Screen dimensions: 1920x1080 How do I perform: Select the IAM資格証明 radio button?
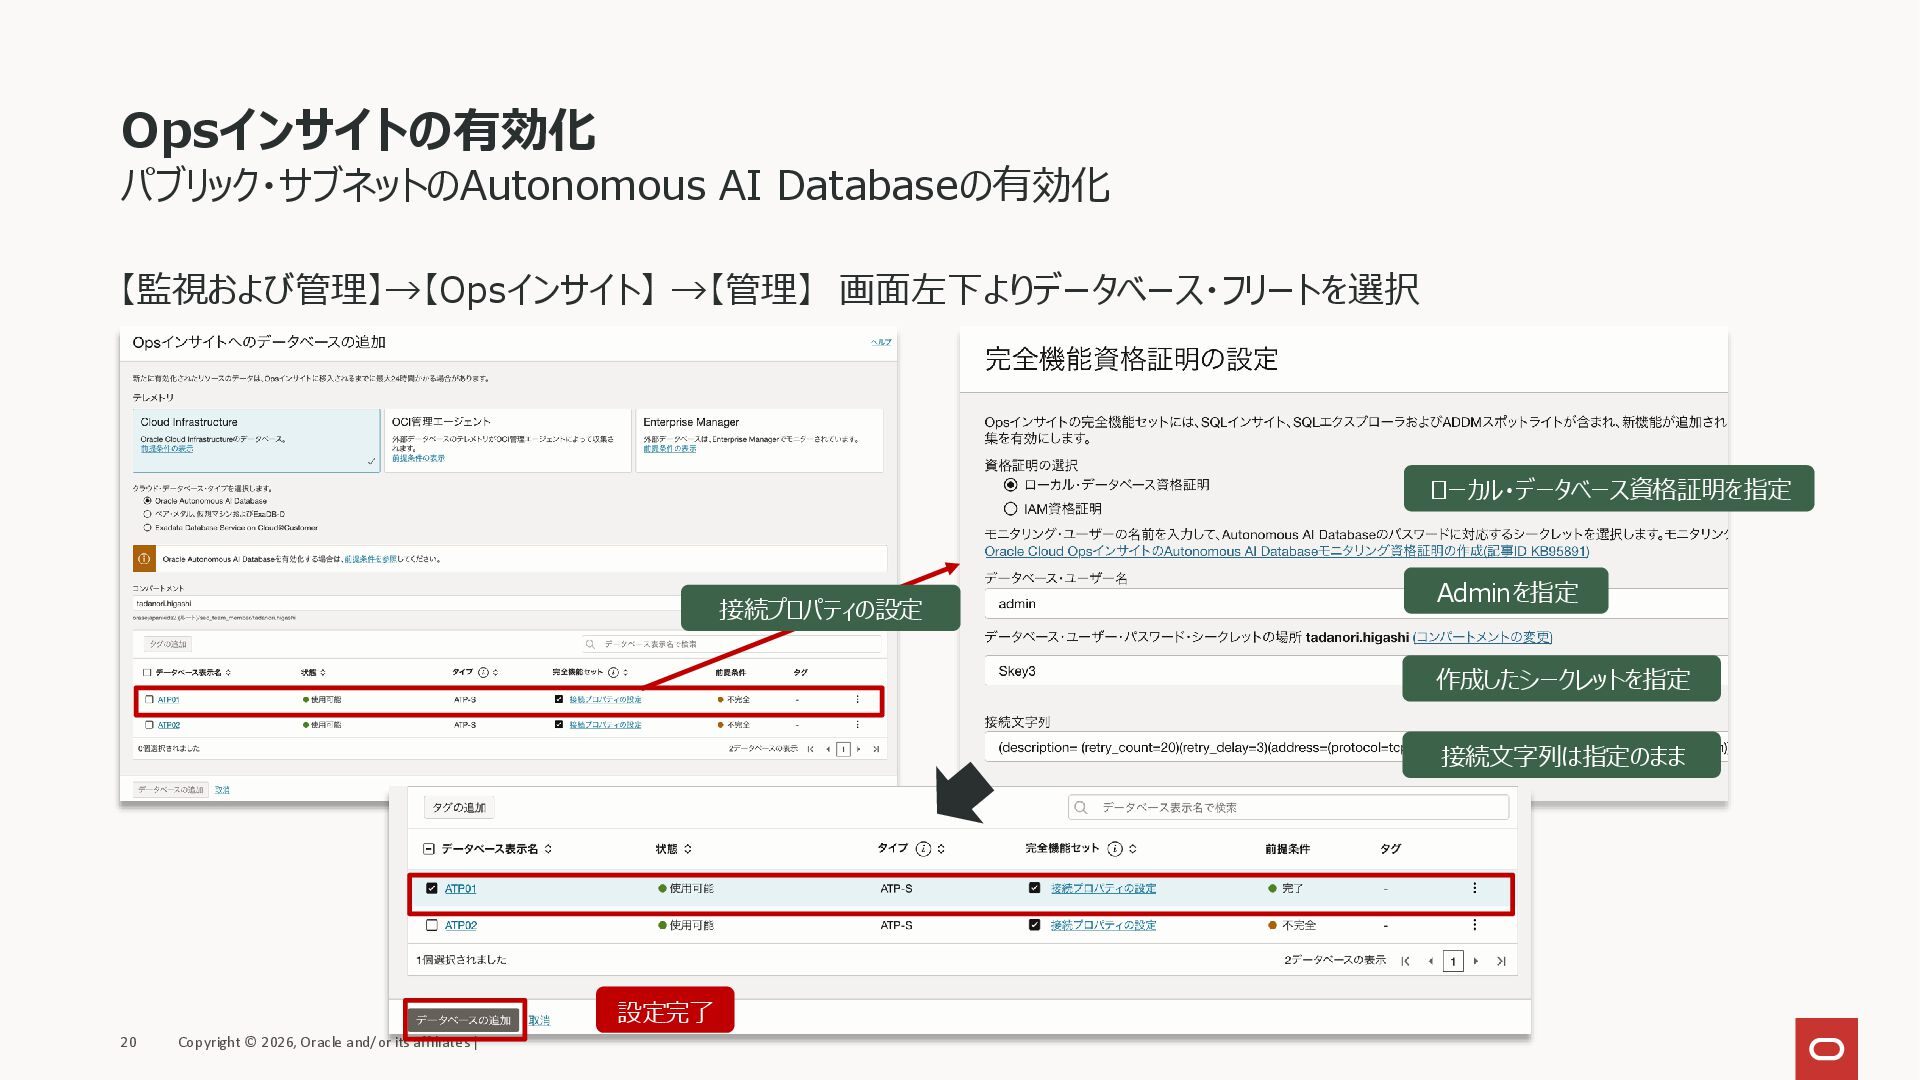1010,509
